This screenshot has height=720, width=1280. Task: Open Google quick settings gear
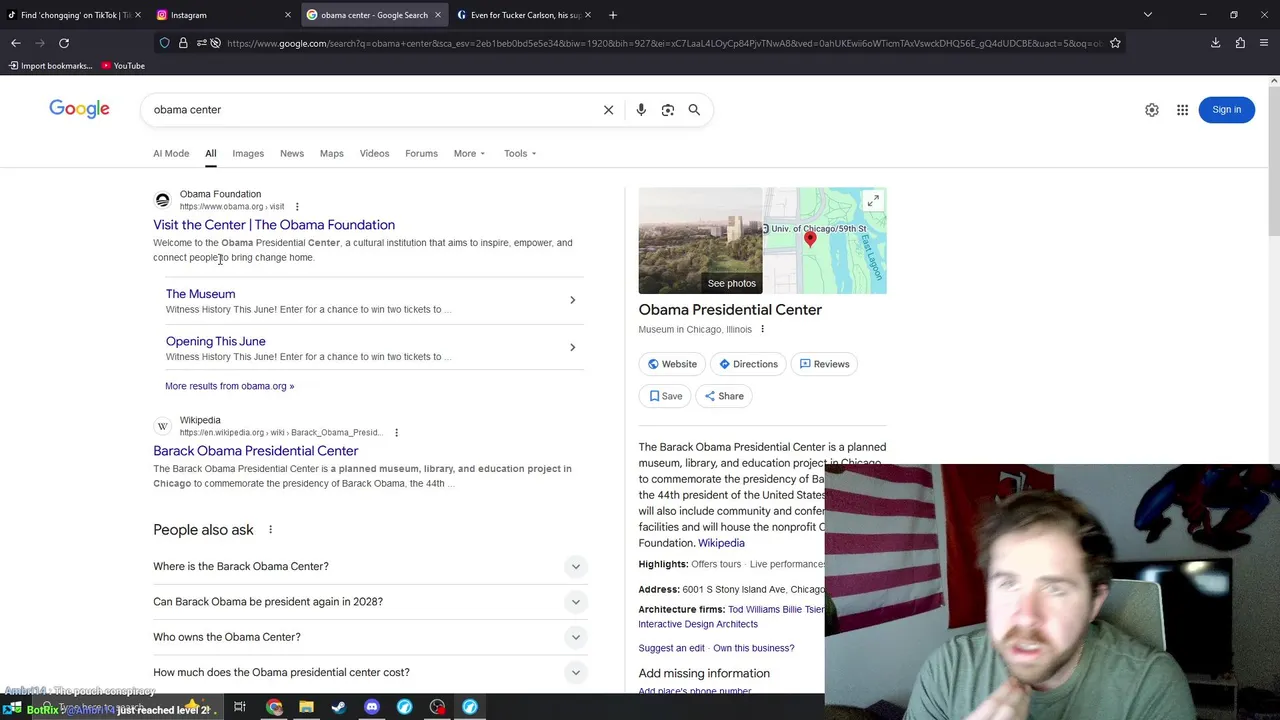[x=1152, y=110]
